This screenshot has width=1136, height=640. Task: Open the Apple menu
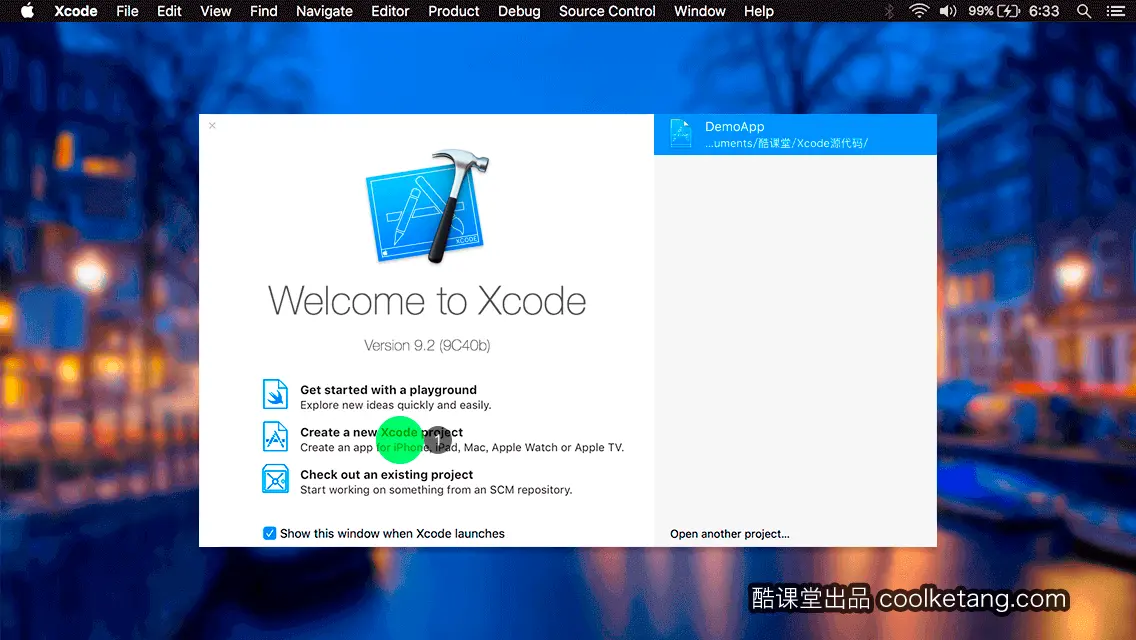[28, 11]
